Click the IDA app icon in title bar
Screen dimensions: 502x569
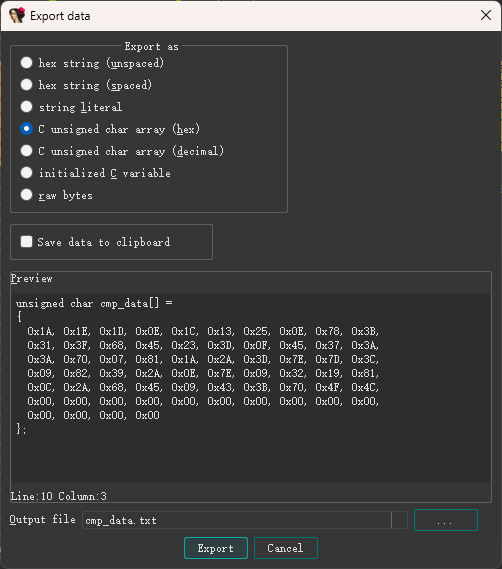(17, 15)
